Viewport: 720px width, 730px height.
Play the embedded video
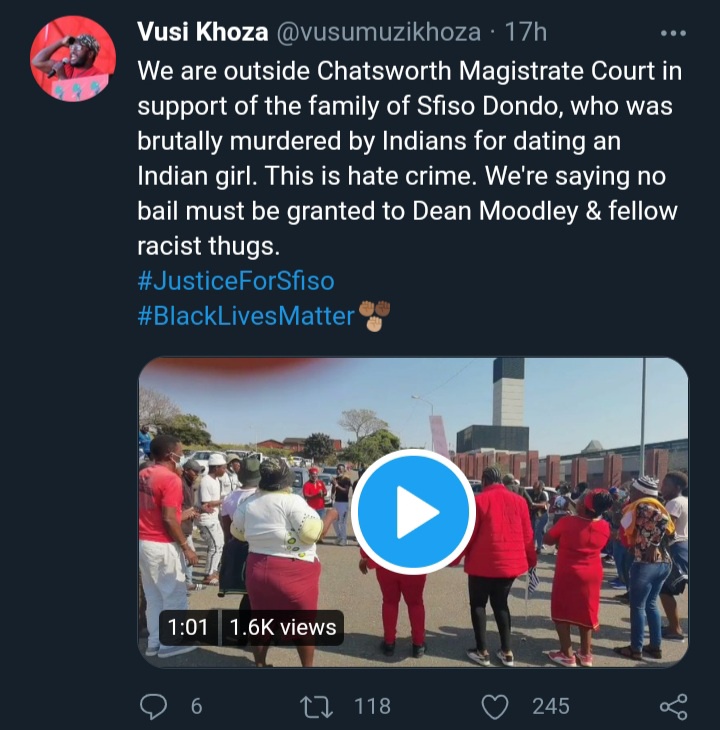click(x=412, y=511)
